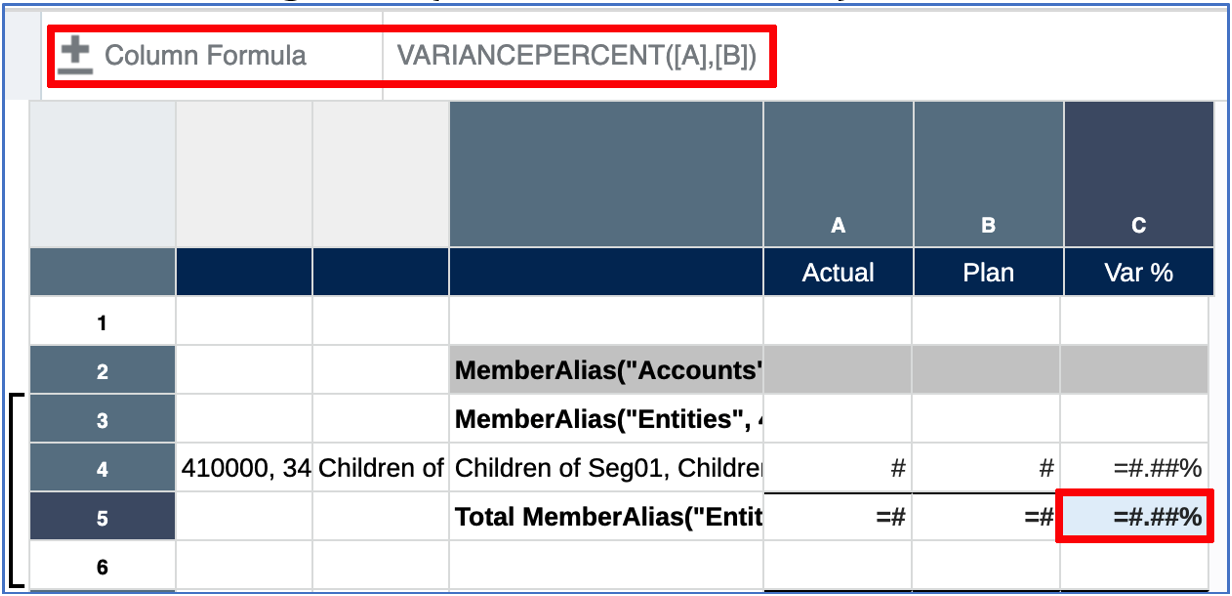Select column A header
This screenshot has width=1232, height=596.
tap(838, 226)
